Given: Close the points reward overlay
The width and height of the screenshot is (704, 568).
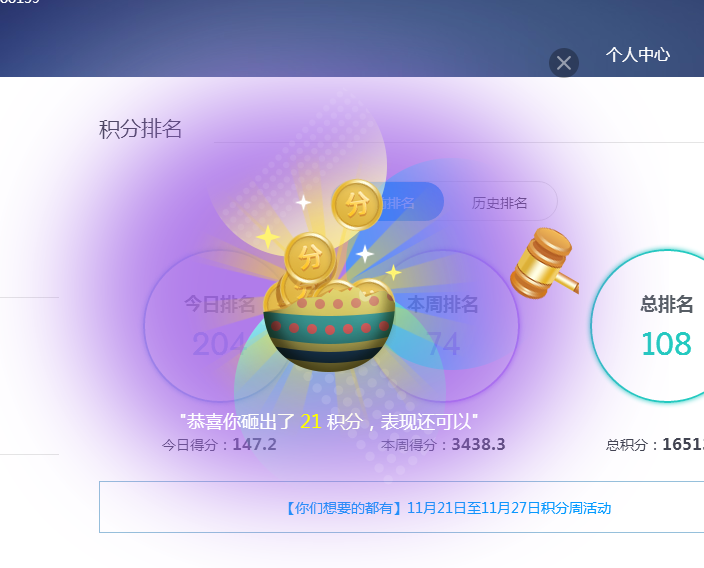Looking at the screenshot, I should [x=563, y=63].
